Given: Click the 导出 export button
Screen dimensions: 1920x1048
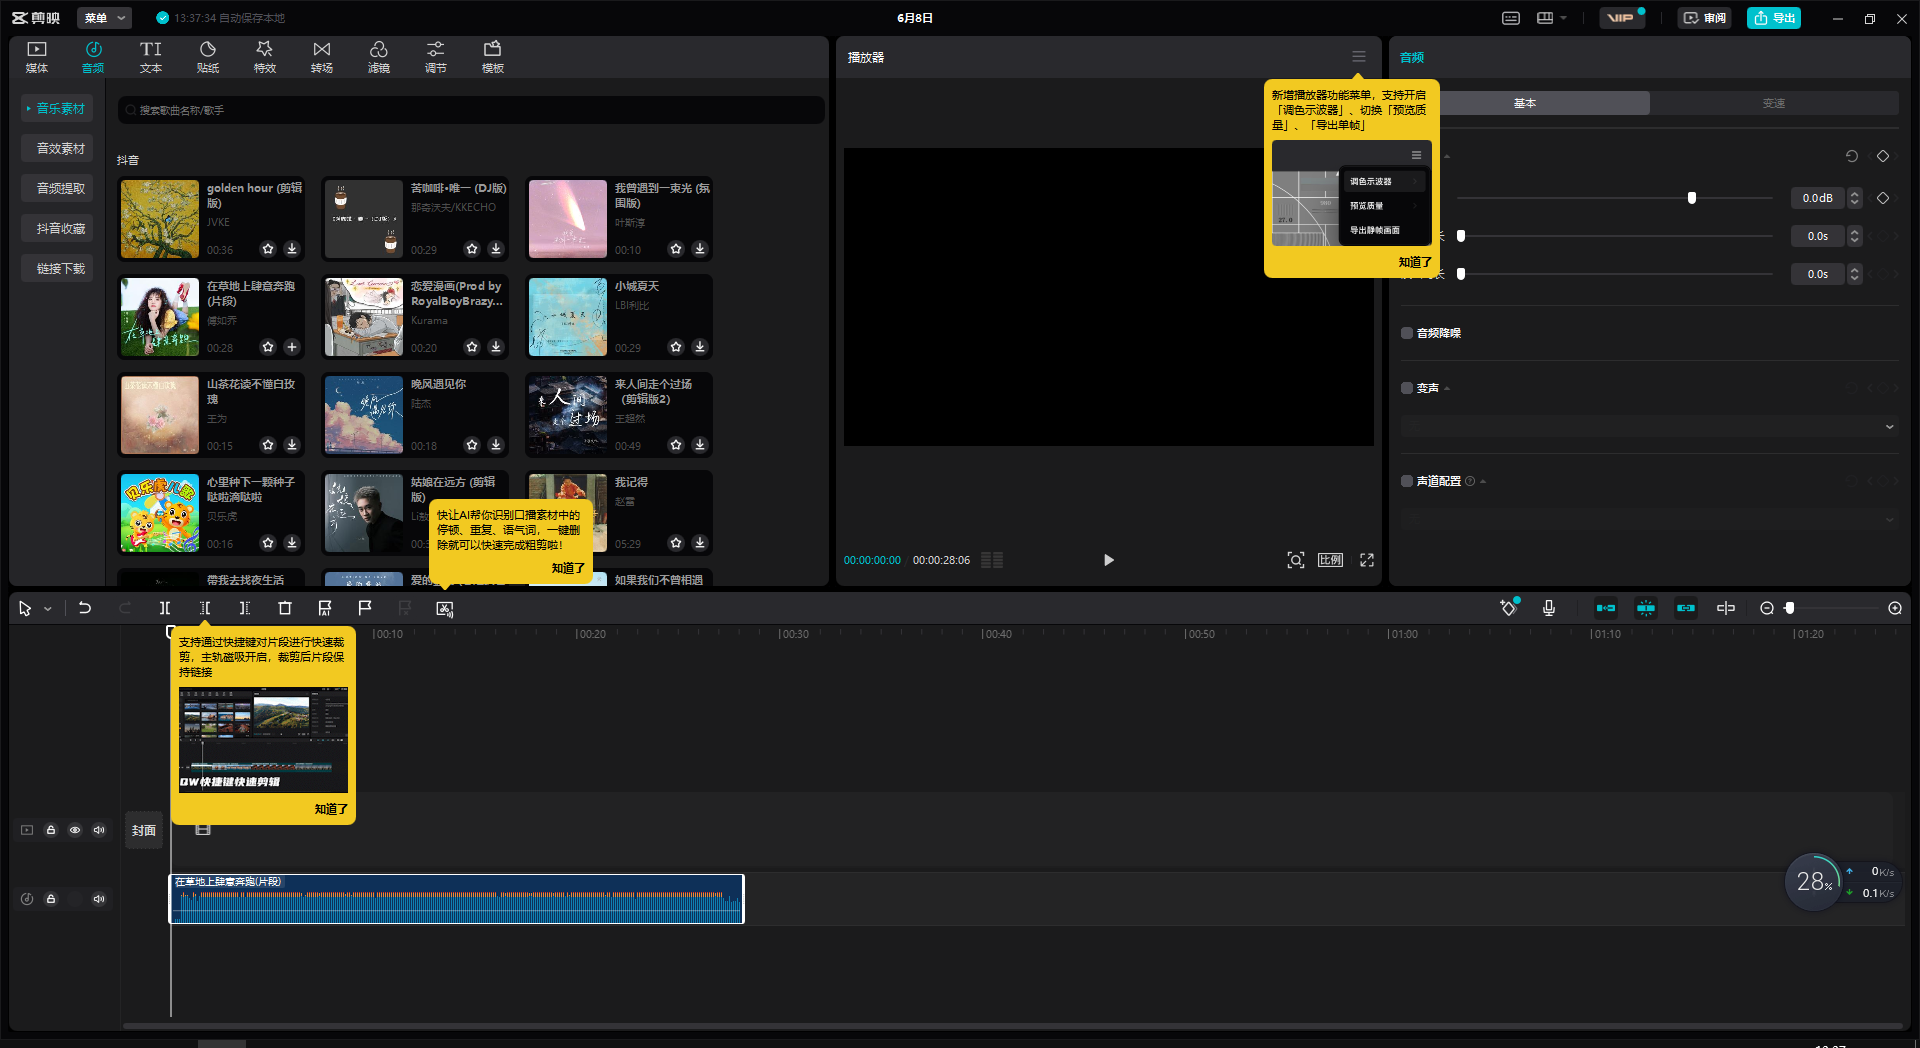Looking at the screenshot, I should point(1774,18).
